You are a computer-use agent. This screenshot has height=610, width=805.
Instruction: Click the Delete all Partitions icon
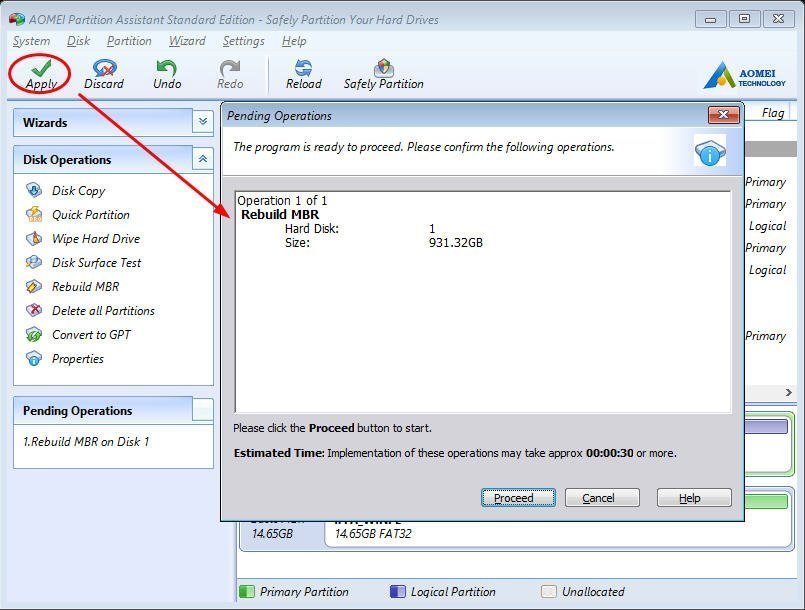coord(34,310)
